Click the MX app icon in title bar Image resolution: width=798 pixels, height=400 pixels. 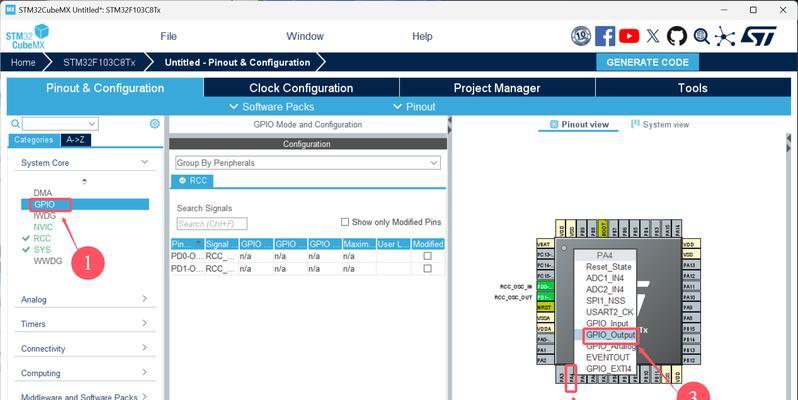(10, 10)
